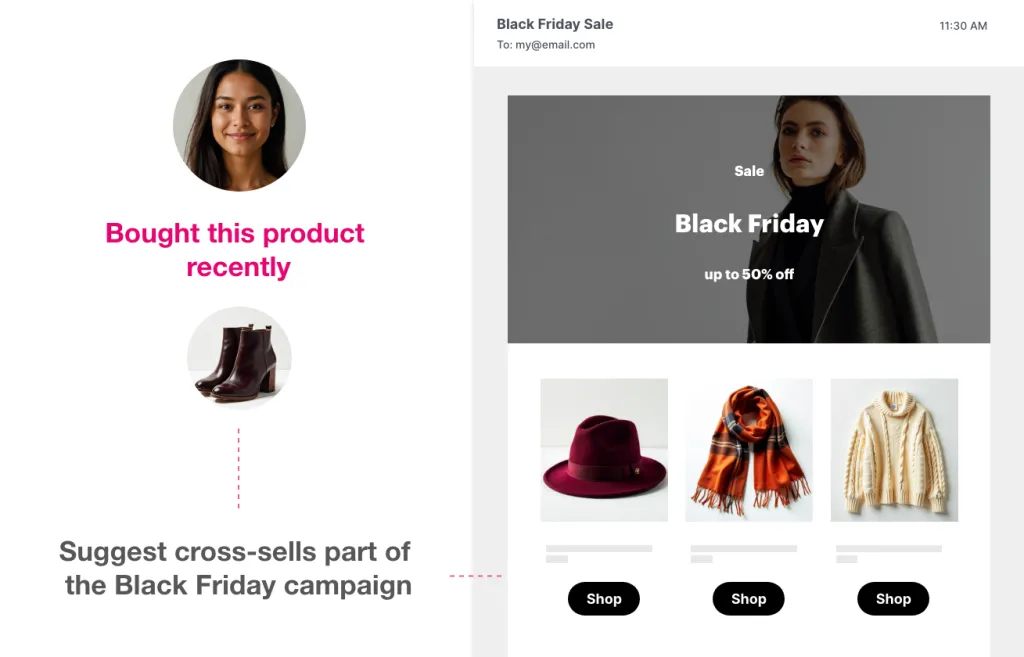Screen dimensions: 1024x657
Task: Click the Black Friday Sale email subject
Action: (555, 24)
